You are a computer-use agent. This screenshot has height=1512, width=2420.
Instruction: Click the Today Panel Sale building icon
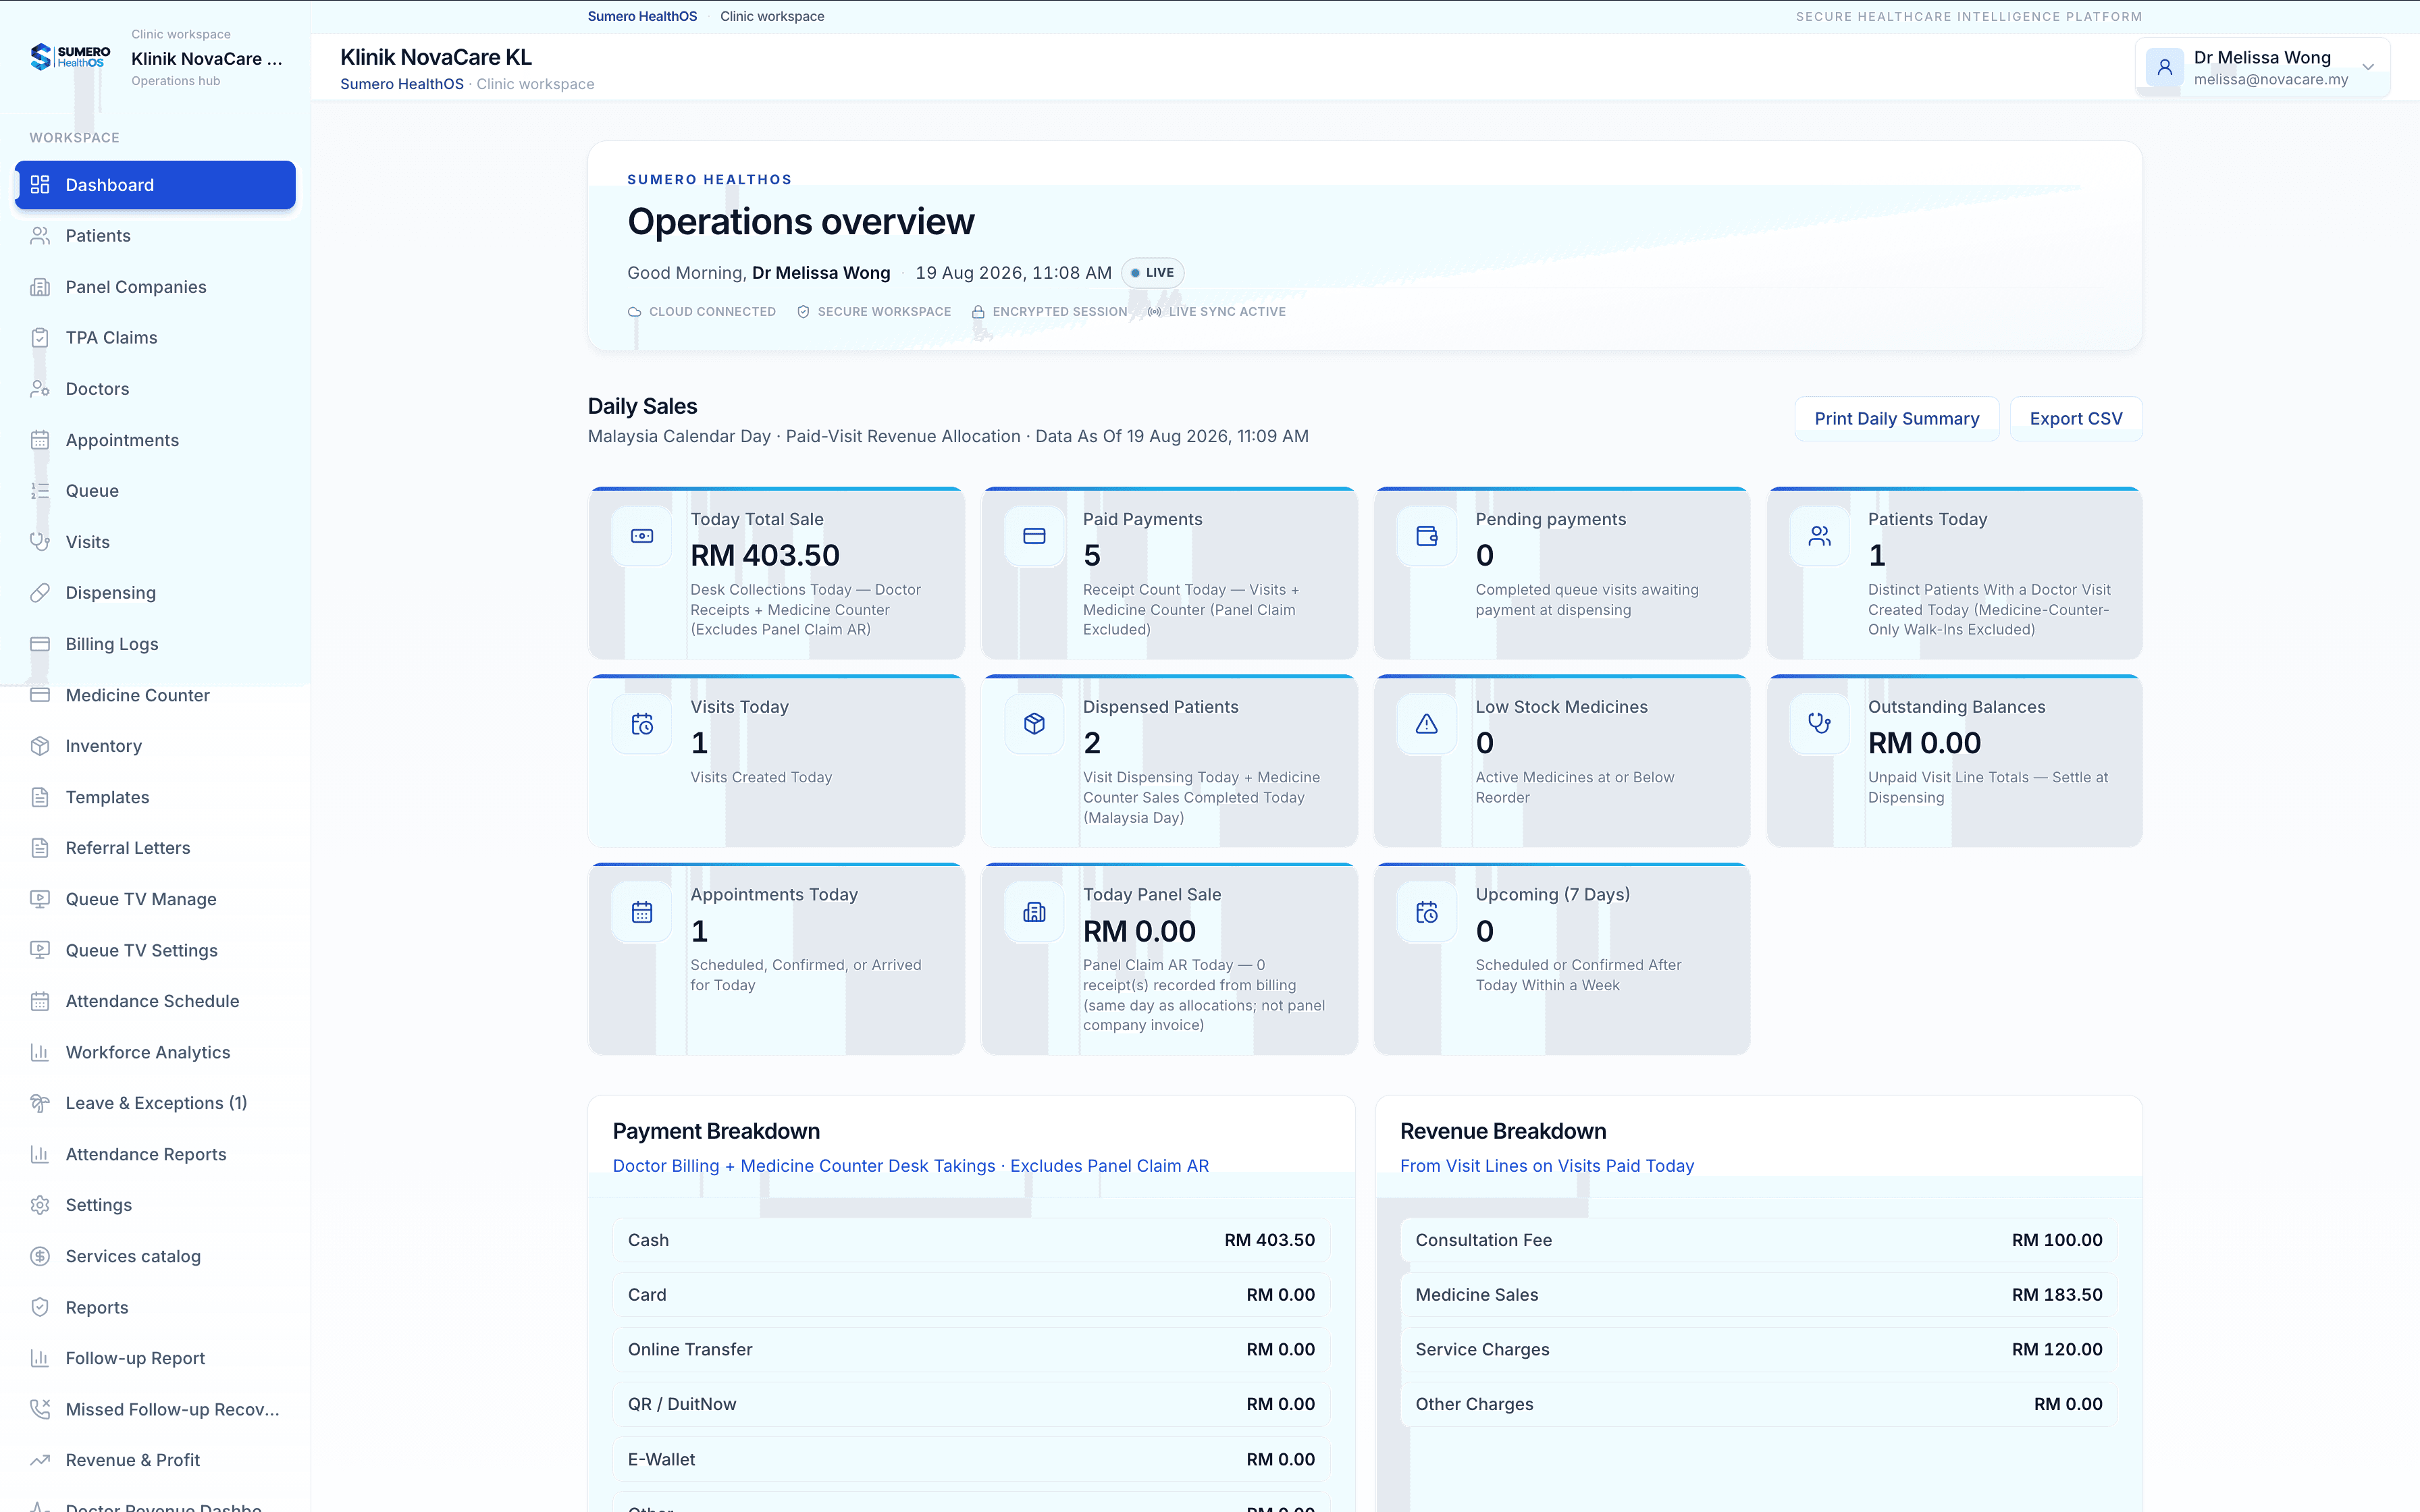click(x=1034, y=912)
